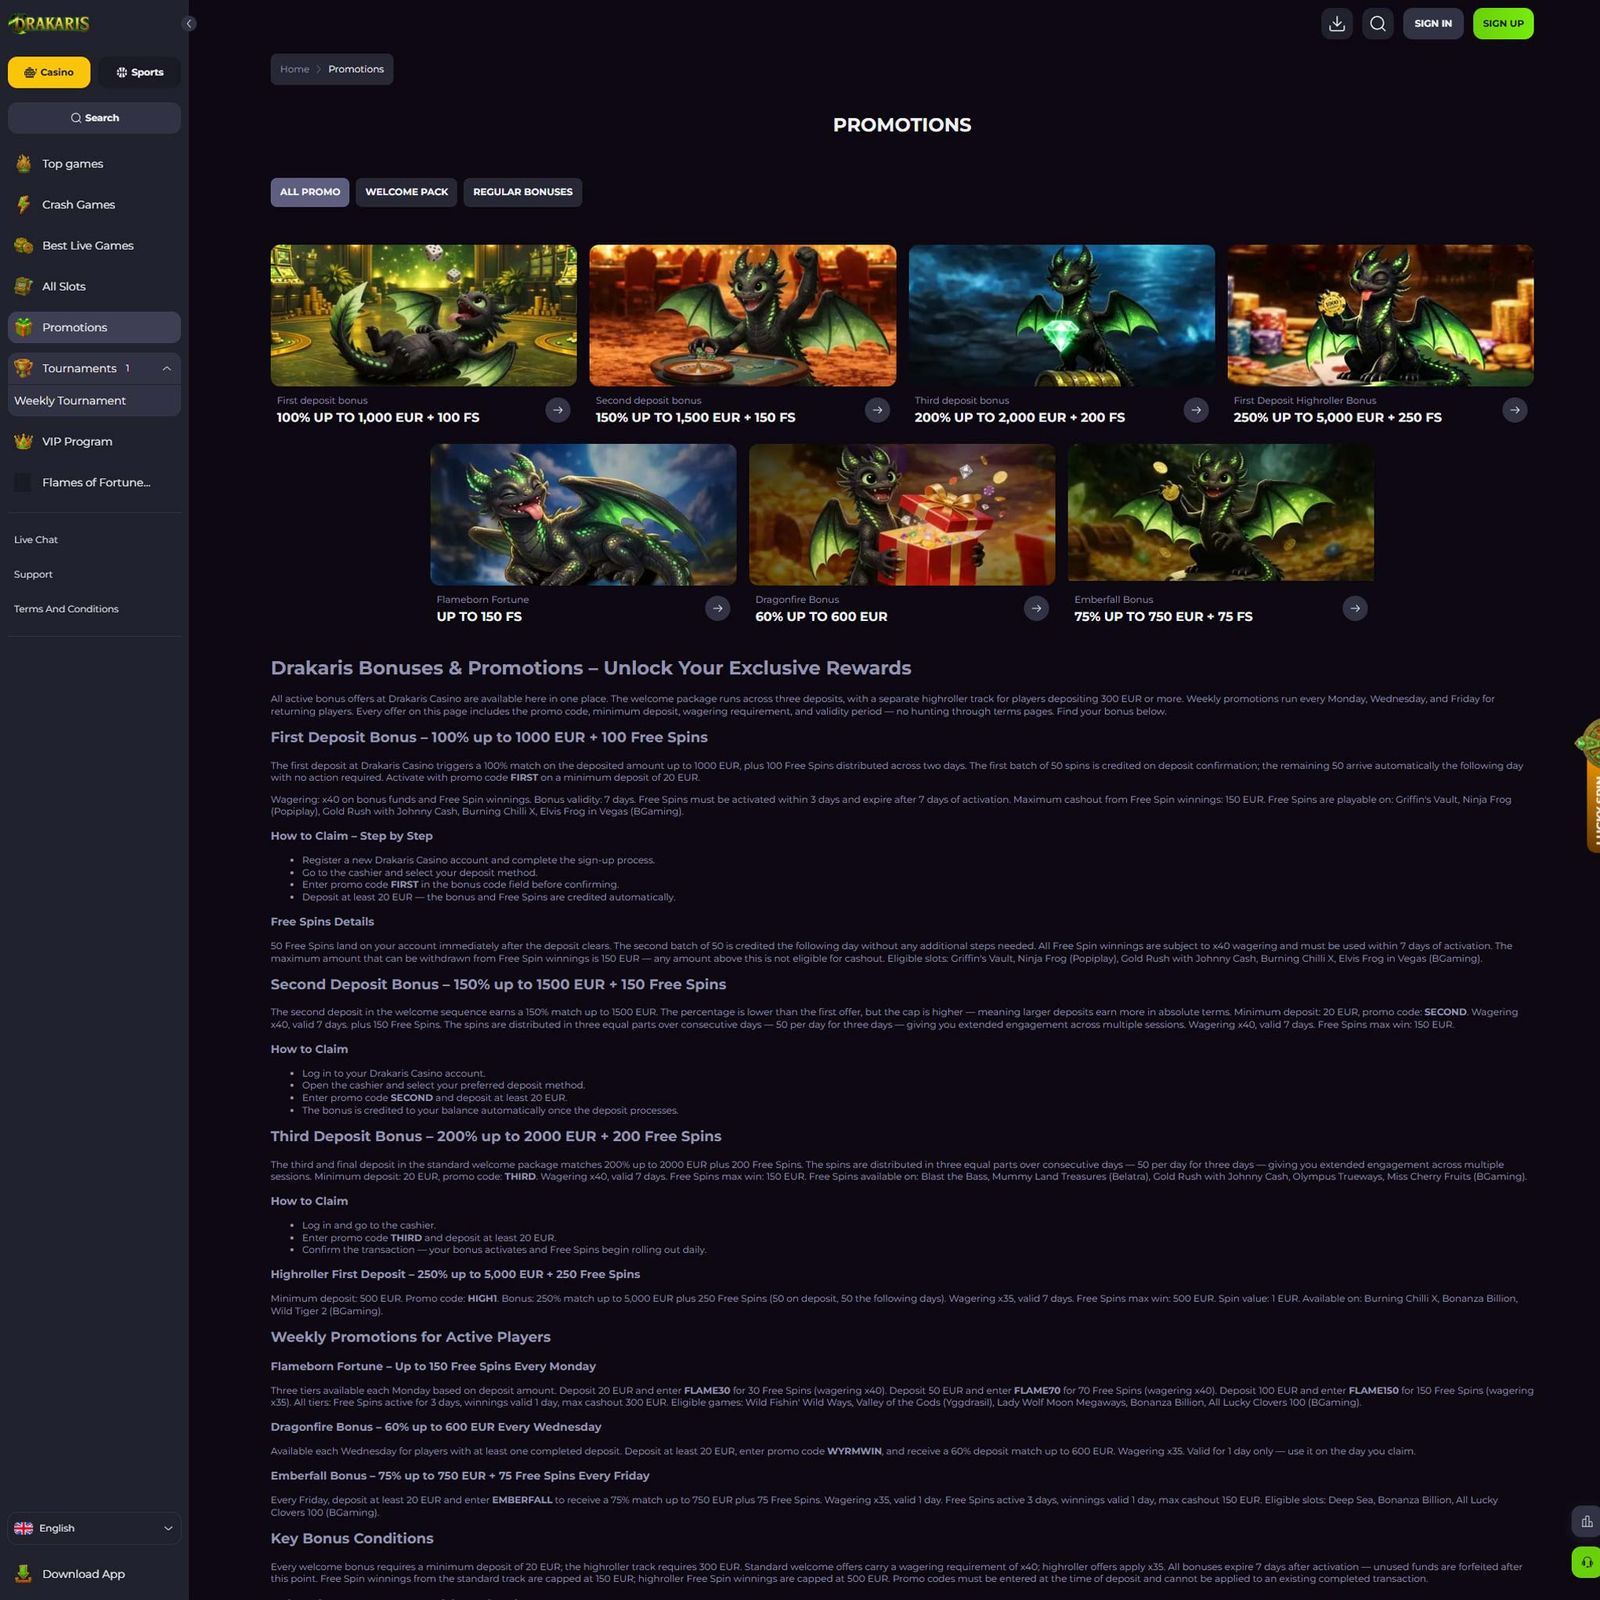Open Emberfall Bonus arrow button

(1355, 608)
